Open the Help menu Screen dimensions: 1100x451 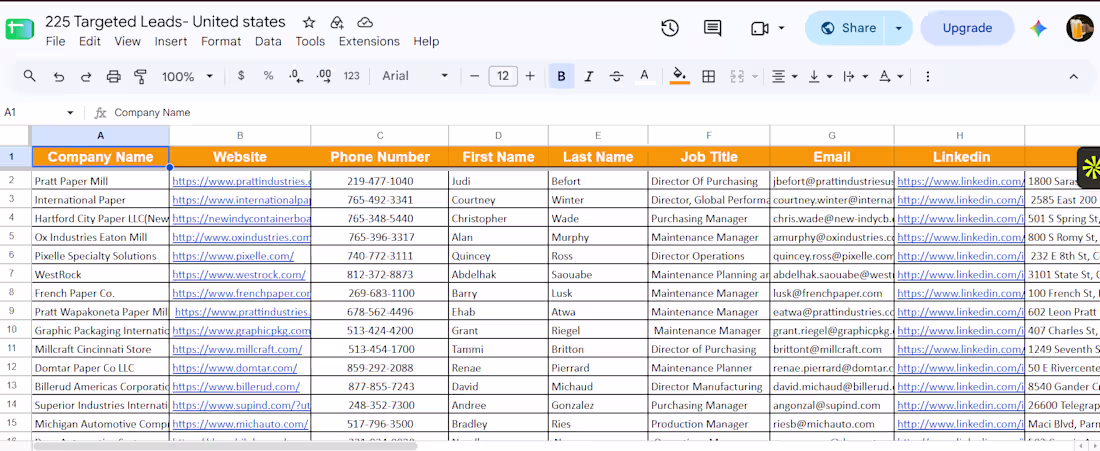click(x=426, y=41)
